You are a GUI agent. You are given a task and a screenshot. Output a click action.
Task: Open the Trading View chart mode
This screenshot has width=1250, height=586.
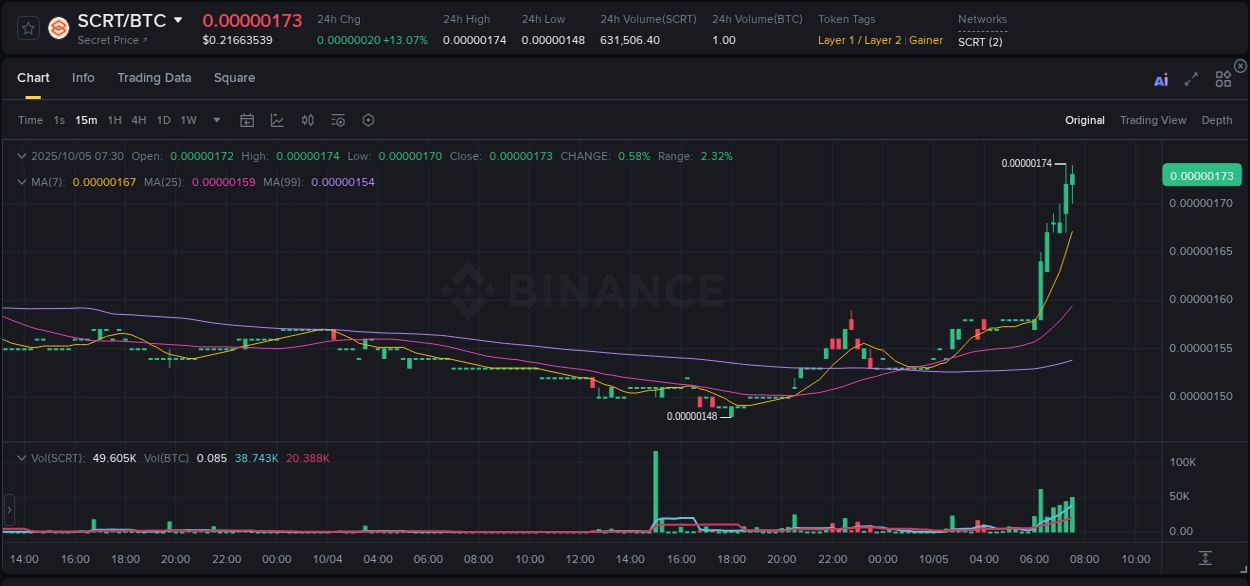tap(1153, 120)
